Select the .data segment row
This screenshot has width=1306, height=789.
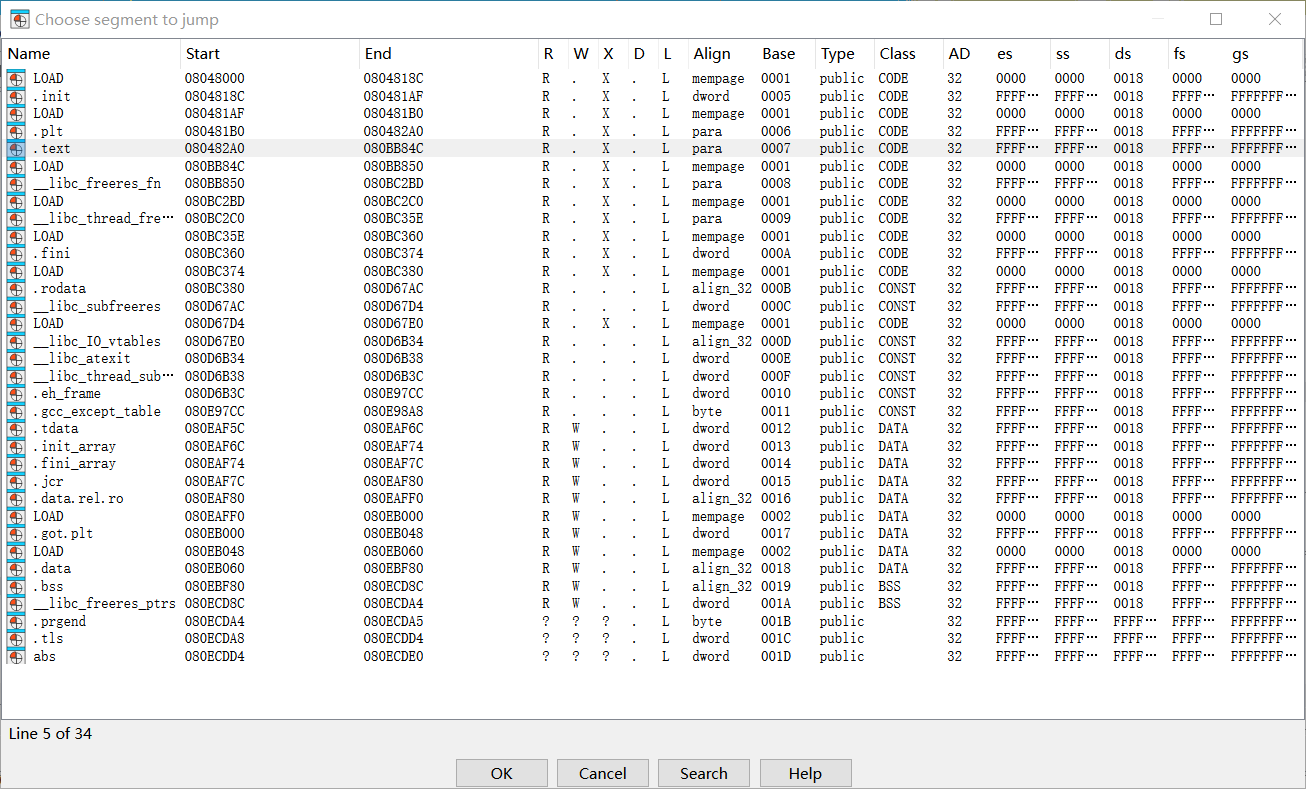tap(52, 569)
